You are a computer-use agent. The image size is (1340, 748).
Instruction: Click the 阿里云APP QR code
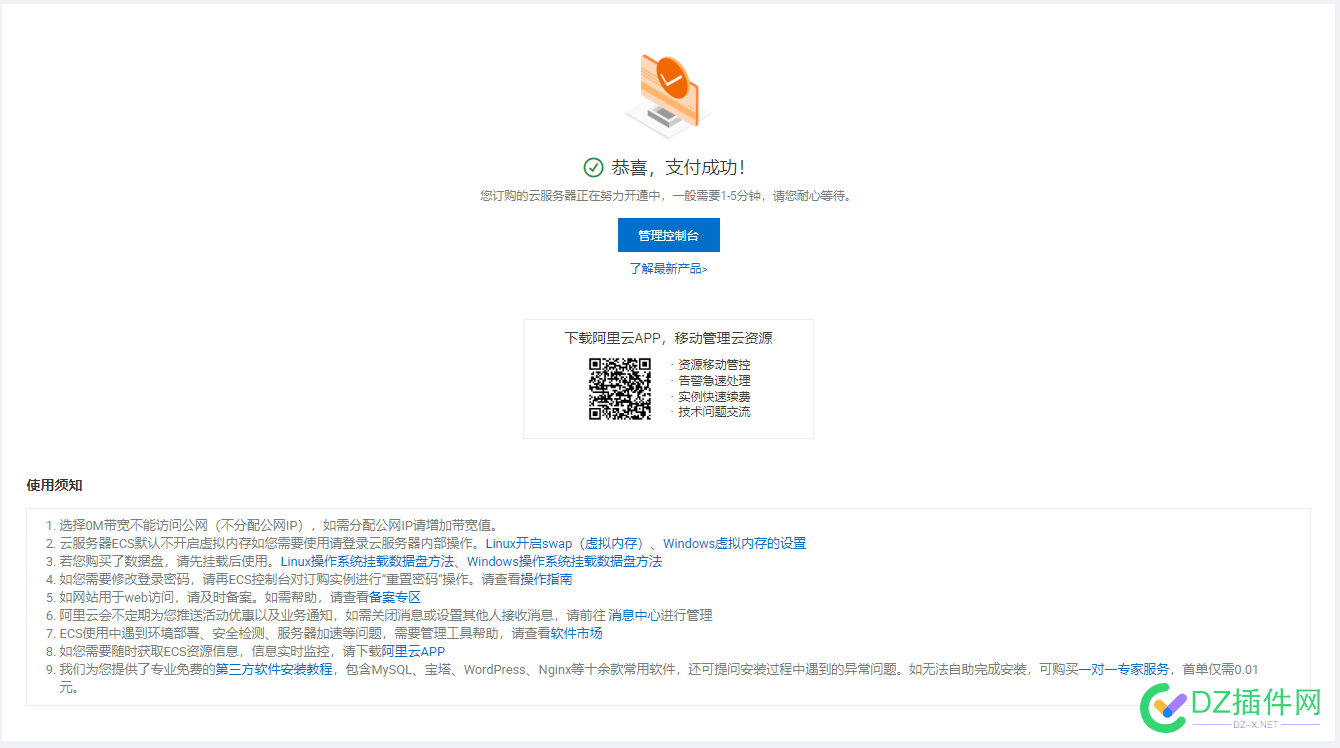[x=620, y=389]
